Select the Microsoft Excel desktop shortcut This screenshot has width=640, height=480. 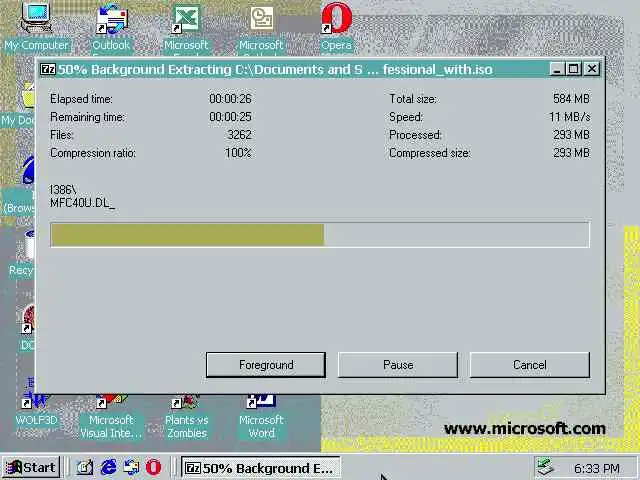pos(186,28)
